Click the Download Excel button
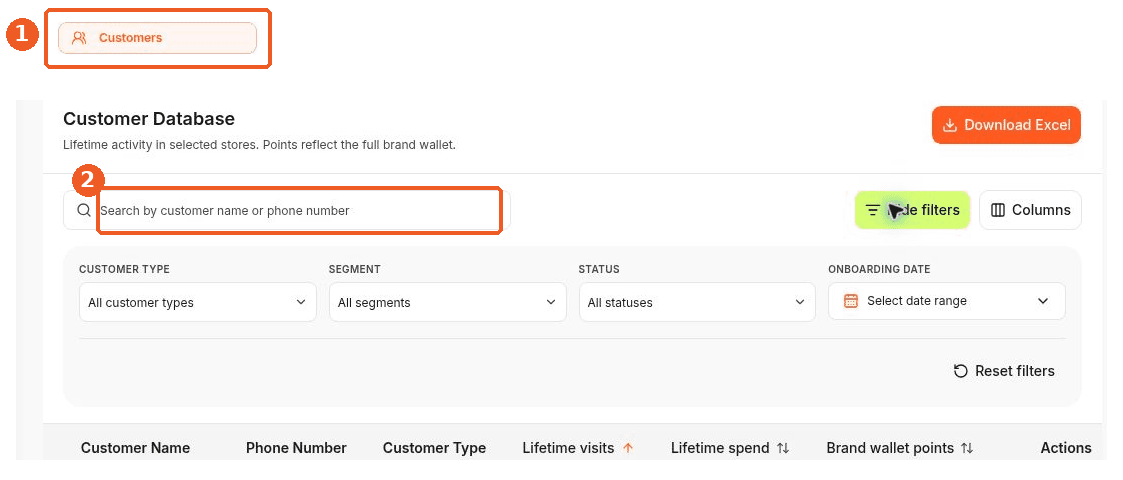Screen dimensions: 1123x480 pos(1006,125)
